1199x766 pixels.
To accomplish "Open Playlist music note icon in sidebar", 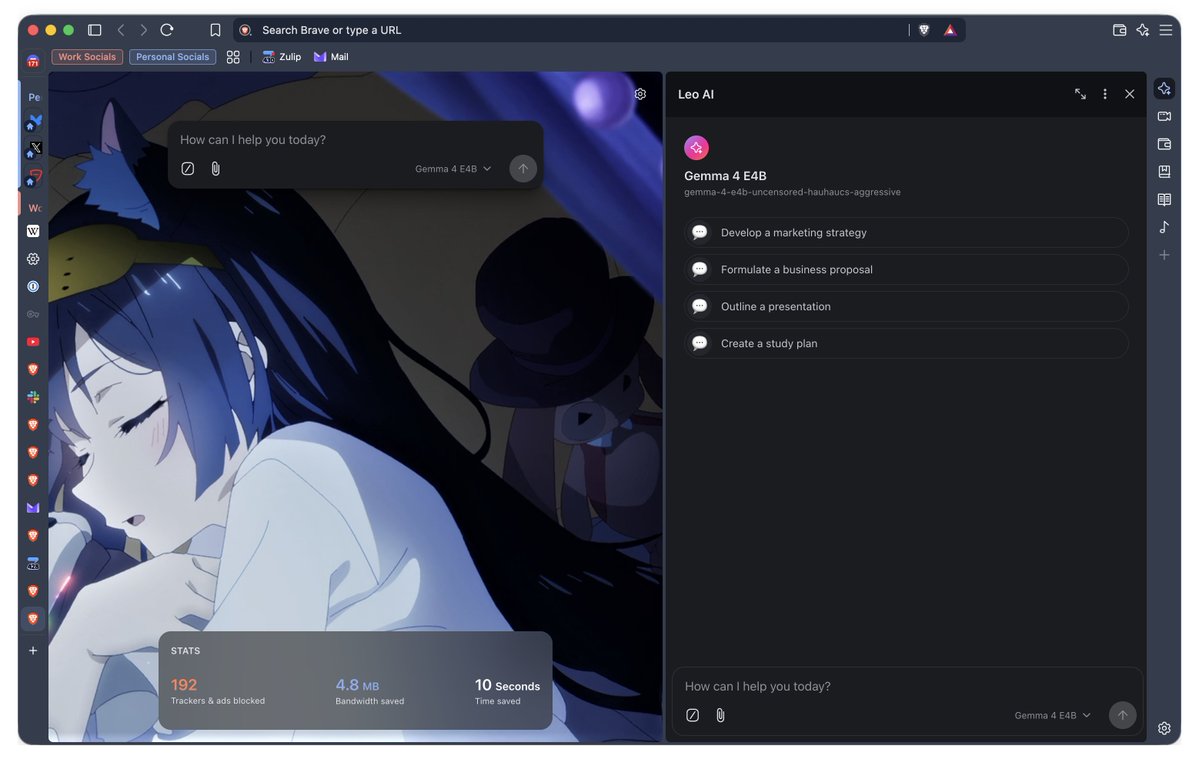I will pos(1164,227).
